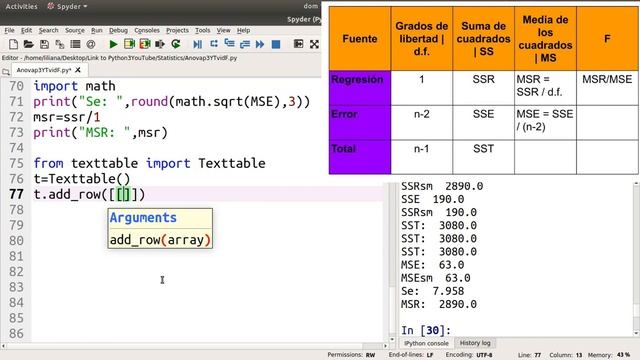Click 'MSR: 2890.0' console output

[439, 304]
